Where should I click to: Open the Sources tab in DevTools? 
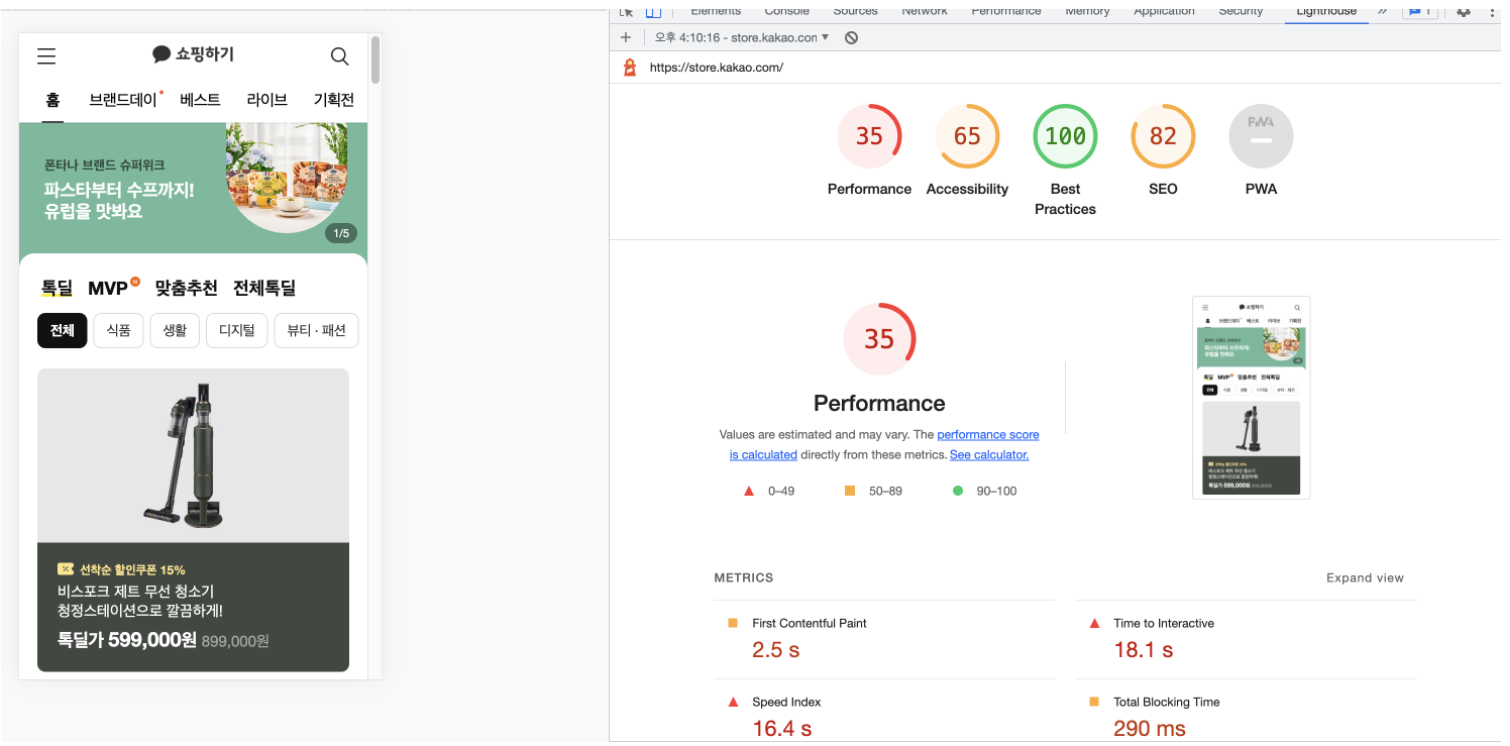[855, 11]
